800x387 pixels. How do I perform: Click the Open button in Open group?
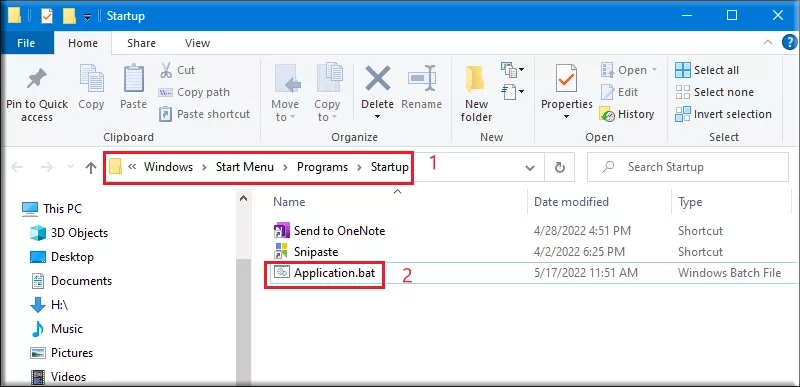coord(629,70)
